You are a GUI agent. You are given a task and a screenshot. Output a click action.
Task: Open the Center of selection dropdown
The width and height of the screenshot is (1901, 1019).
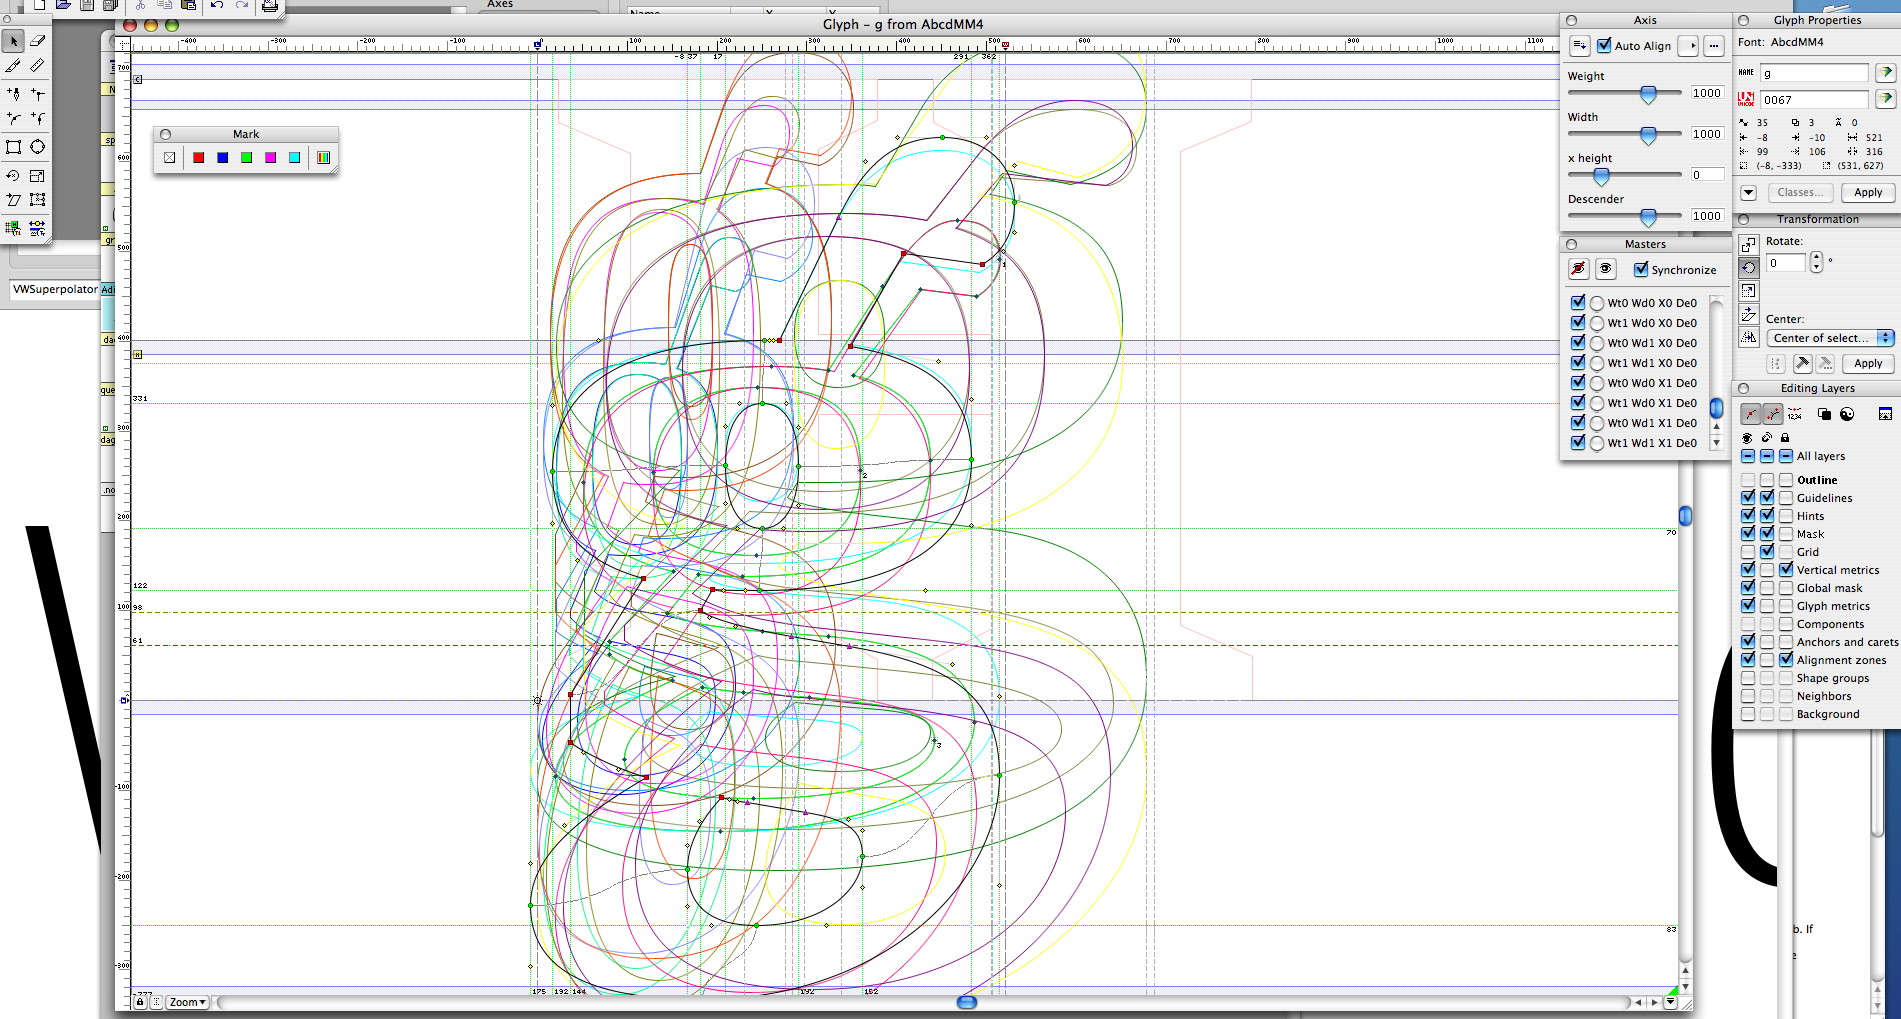point(1830,338)
